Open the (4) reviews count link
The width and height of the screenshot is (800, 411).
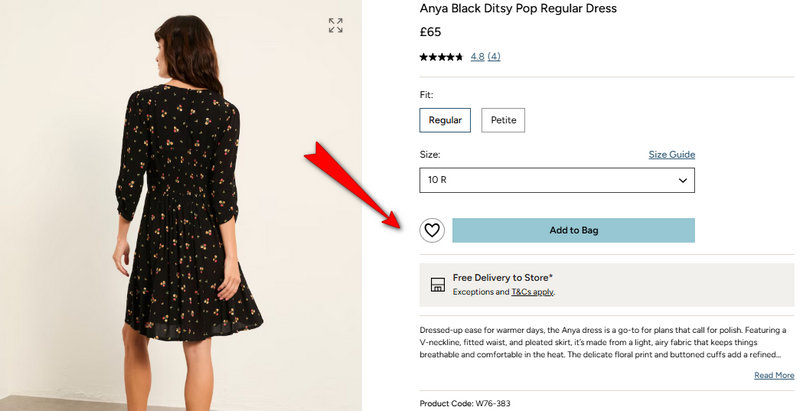[494, 57]
